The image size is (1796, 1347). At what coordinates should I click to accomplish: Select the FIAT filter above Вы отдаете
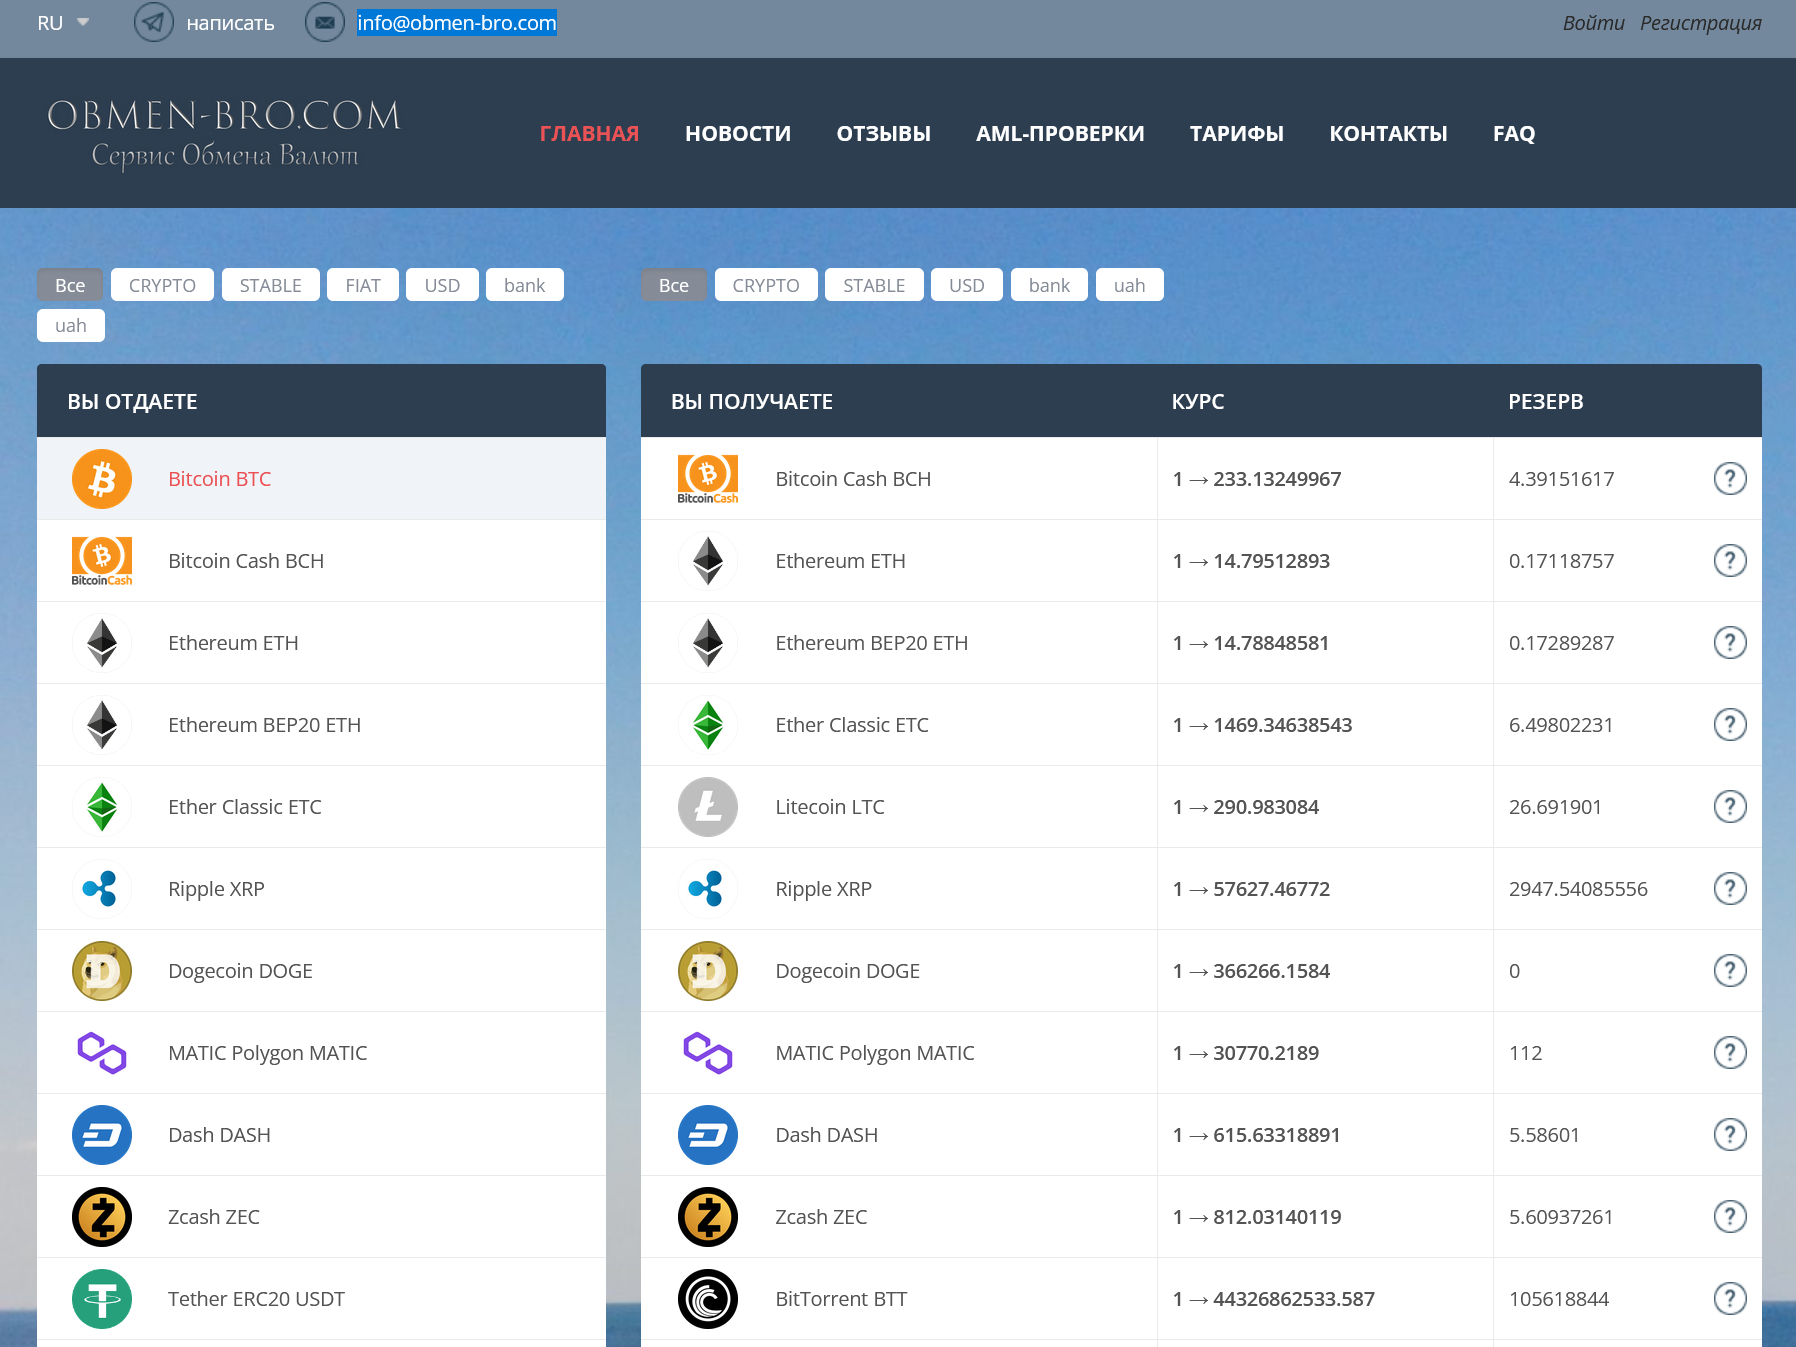tap(363, 285)
